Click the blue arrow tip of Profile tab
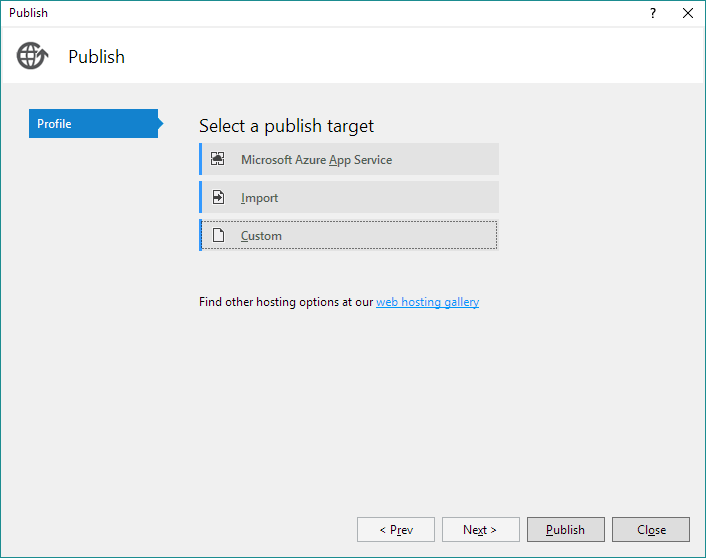The width and height of the screenshot is (706, 558). click(x=161, y=123)
